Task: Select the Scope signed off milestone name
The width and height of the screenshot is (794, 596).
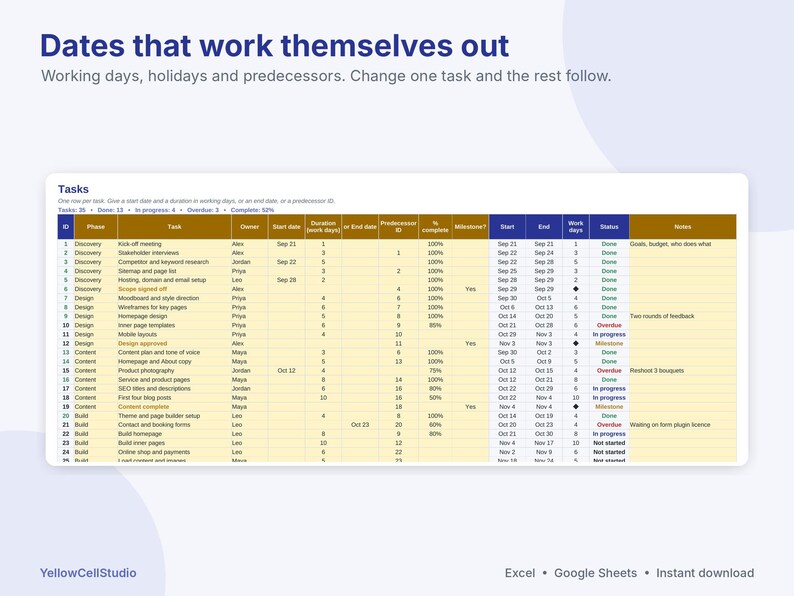Action: [142, 289]
